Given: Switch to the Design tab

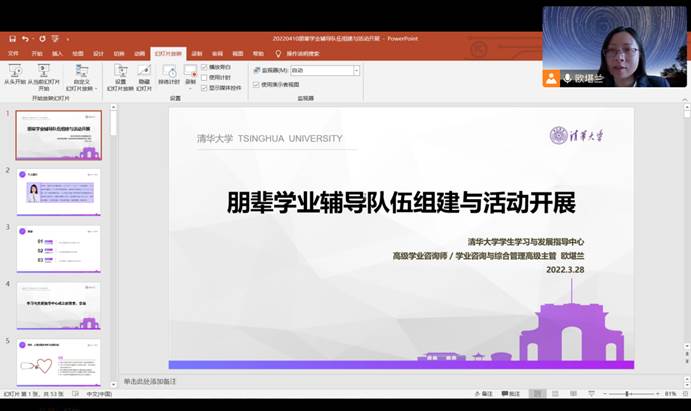Looking at the screenshot, I should click(x=98, y=53).
